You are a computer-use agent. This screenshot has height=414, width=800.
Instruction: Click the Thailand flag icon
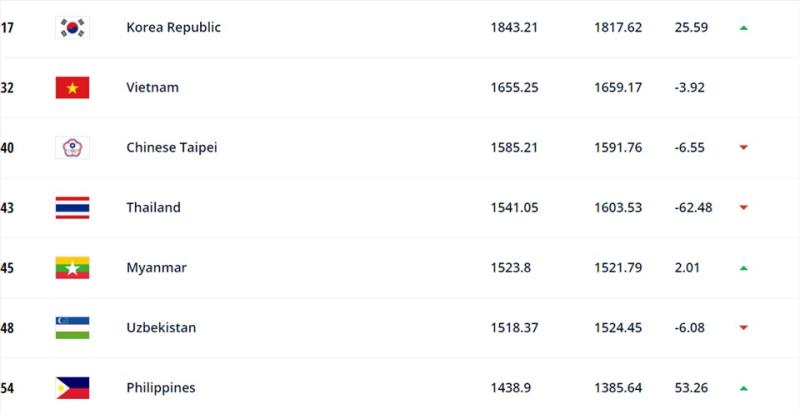[x=72, y=208]
